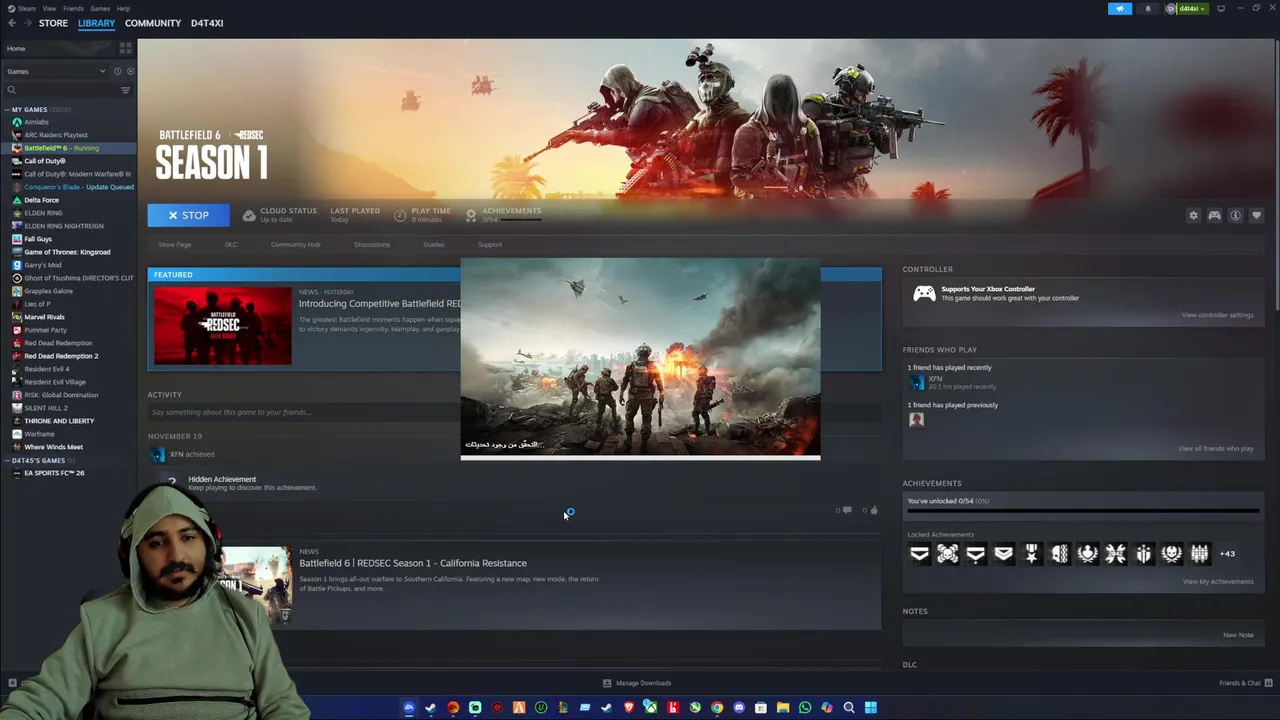Open View My Achievements link

click(x=1218, y=581)
